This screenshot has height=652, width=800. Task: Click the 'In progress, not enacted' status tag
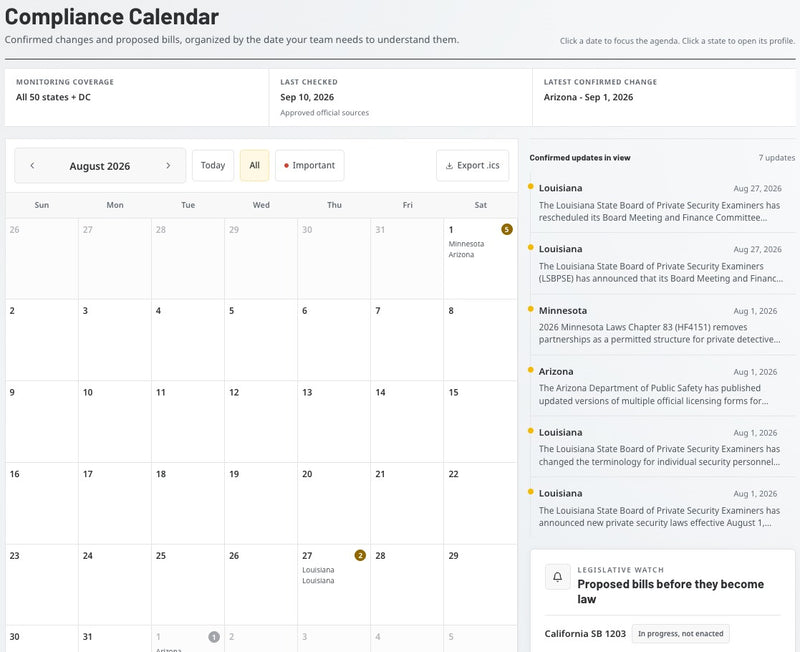[681, 634]
